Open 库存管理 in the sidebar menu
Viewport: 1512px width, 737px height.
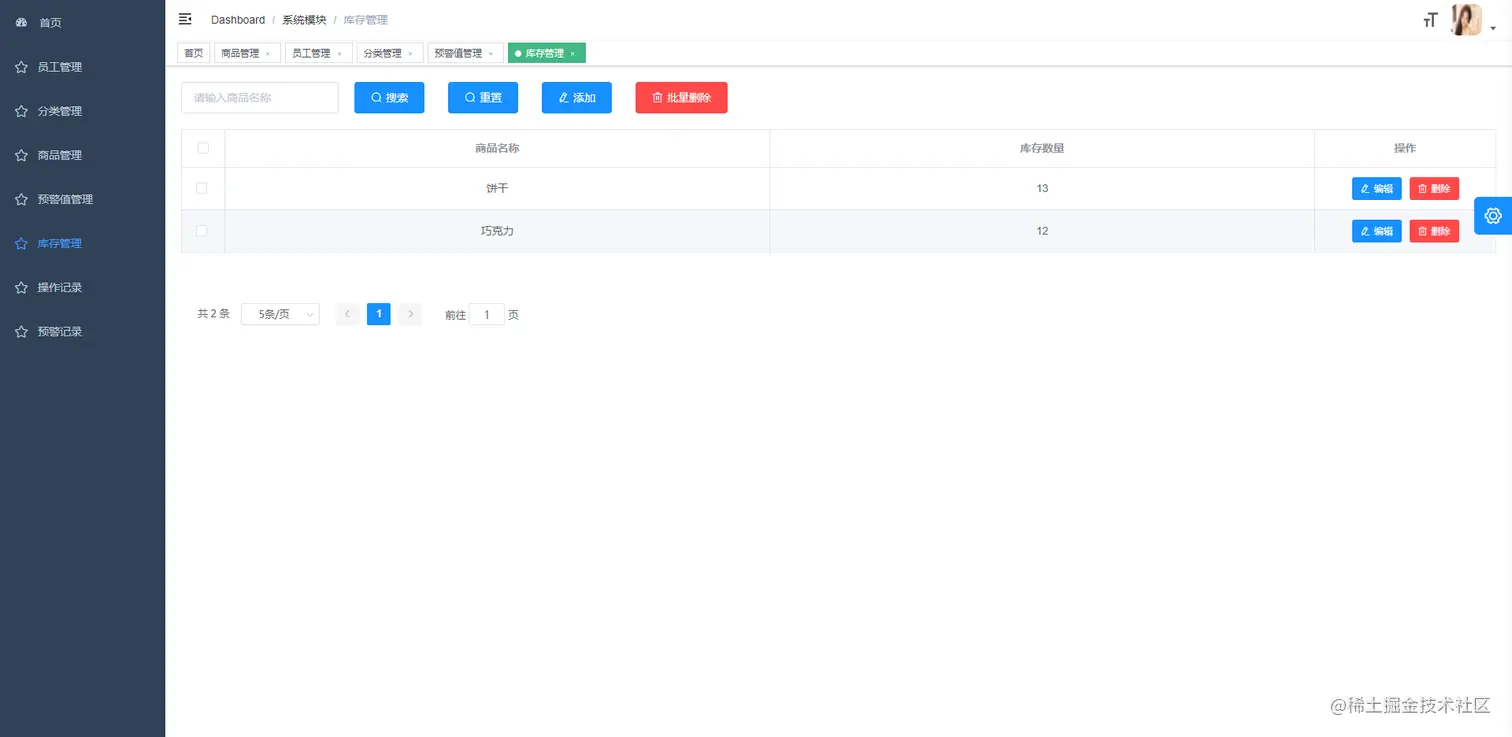tap(82, 243)
